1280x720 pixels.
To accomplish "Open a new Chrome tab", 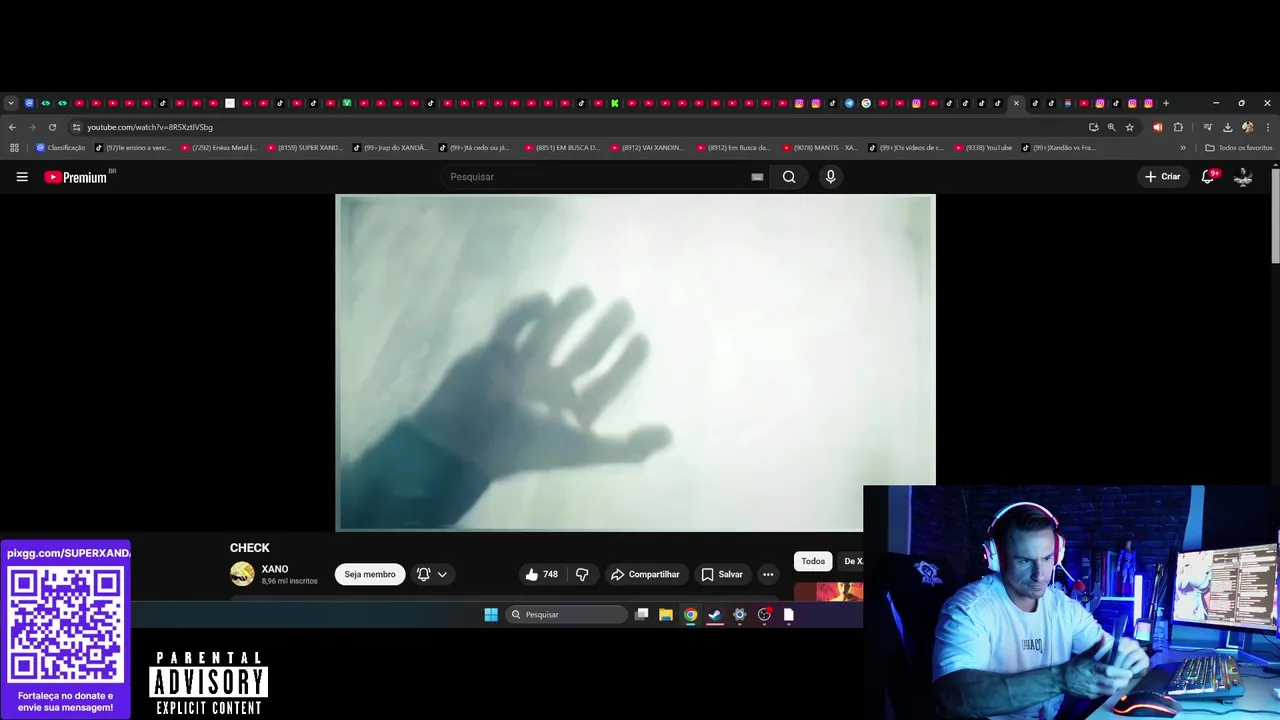I will pyautogui.click(x=1166, y=103).
